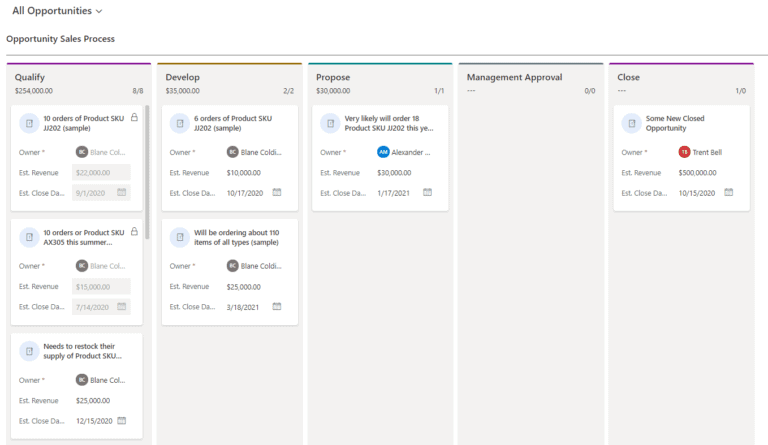The height and width of the screenshot is (445, 768).
Task: Open calendar picker for the 12/15/2020 close date
Action: click(122, 420)
